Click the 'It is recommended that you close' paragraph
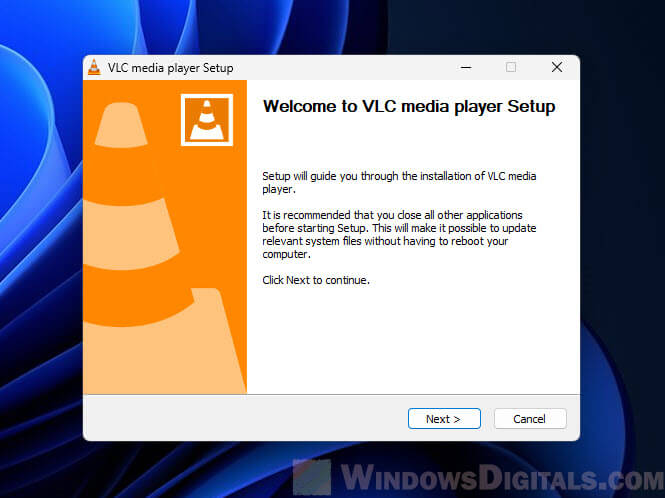This screenshot has width=665, height=498. [399, 235]
